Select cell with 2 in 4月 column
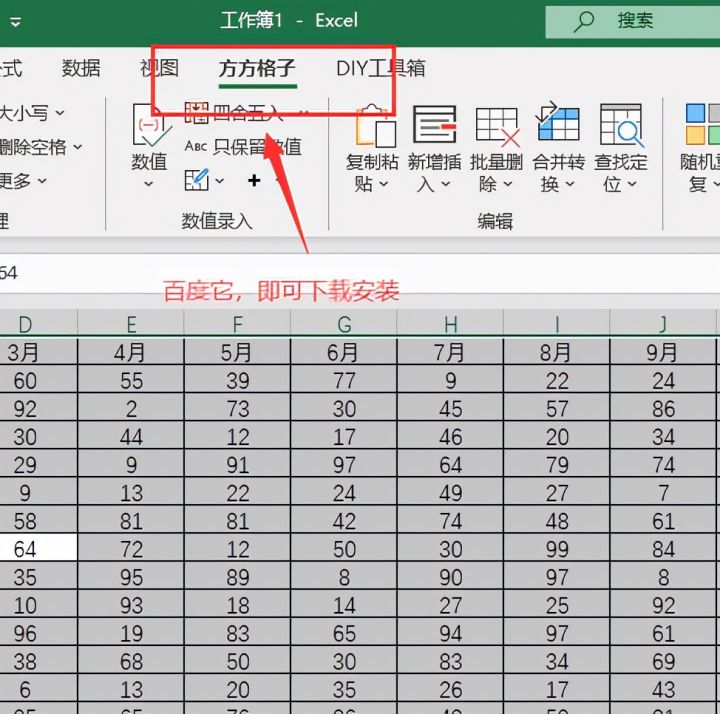The width and height of the screenshot is (720, 714). click(x=131, y=409)
